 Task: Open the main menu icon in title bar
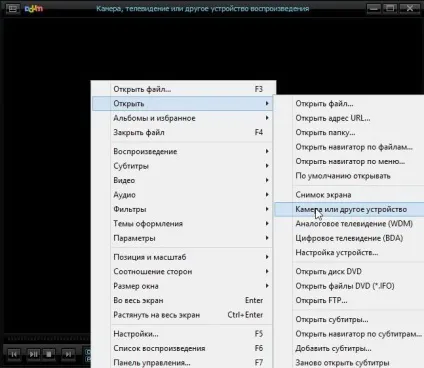pos(13,8)
